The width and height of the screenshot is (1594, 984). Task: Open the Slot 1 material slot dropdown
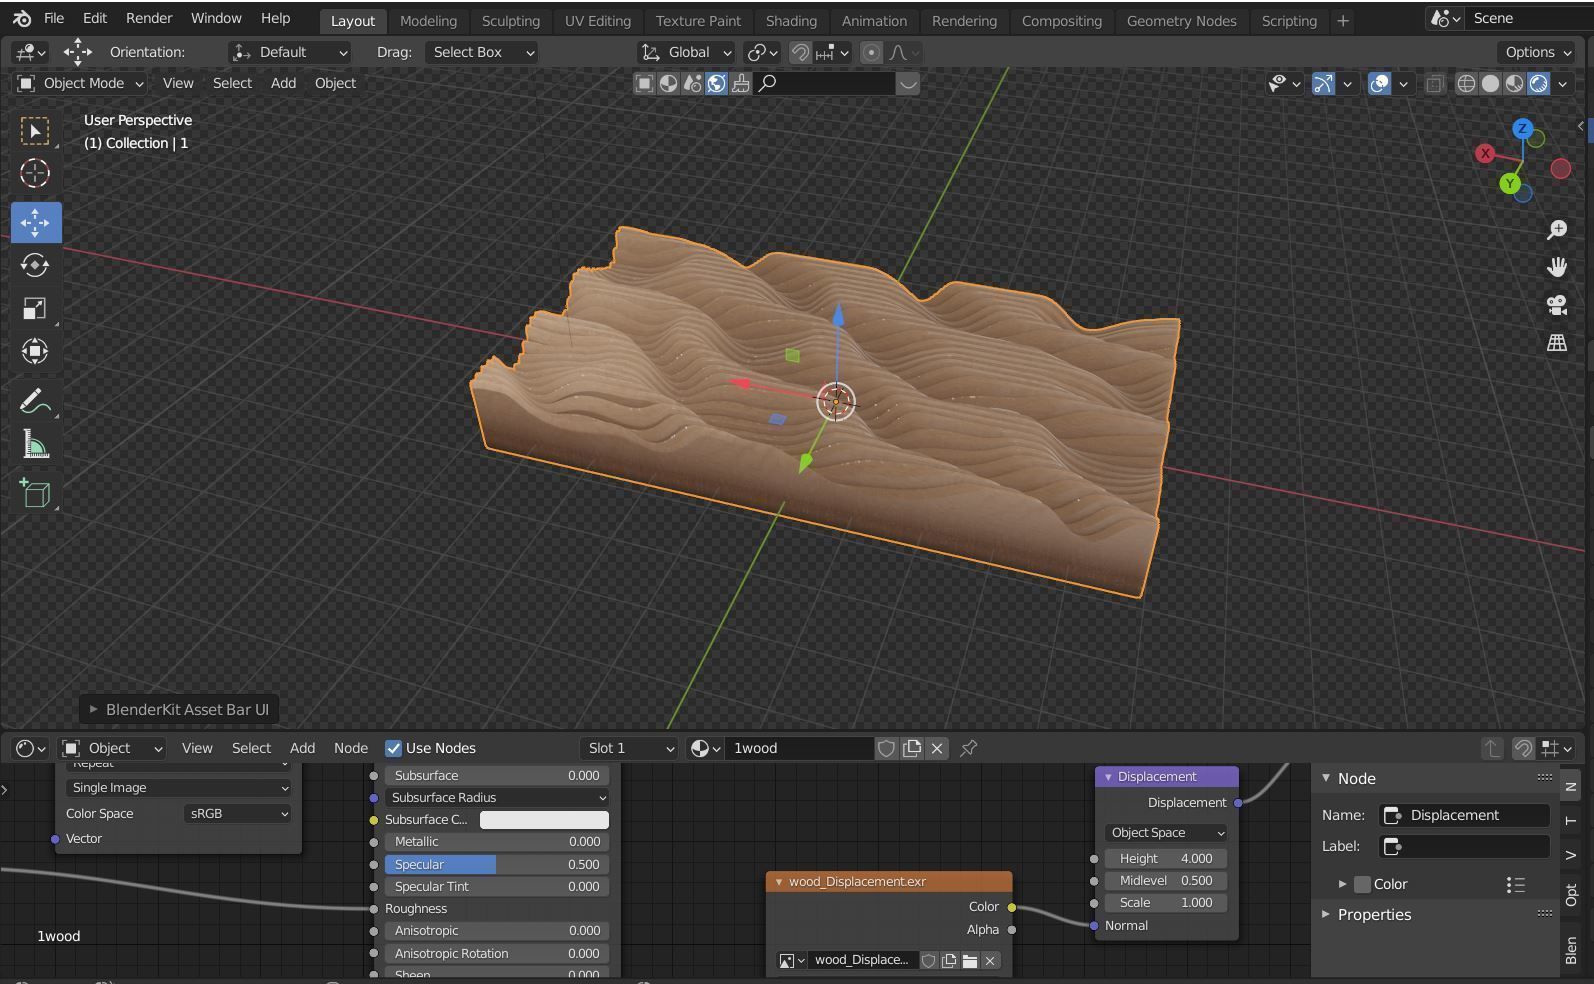coord(629,748)
